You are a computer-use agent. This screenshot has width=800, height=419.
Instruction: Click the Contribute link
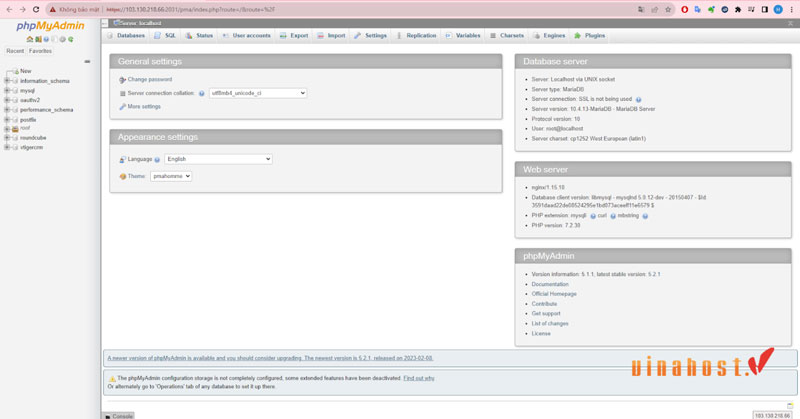[544, 304]
